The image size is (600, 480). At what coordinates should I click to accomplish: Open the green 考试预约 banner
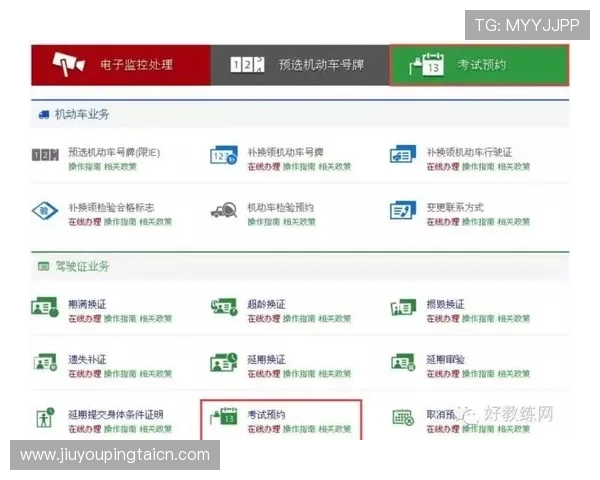click(x=479, y=65)
